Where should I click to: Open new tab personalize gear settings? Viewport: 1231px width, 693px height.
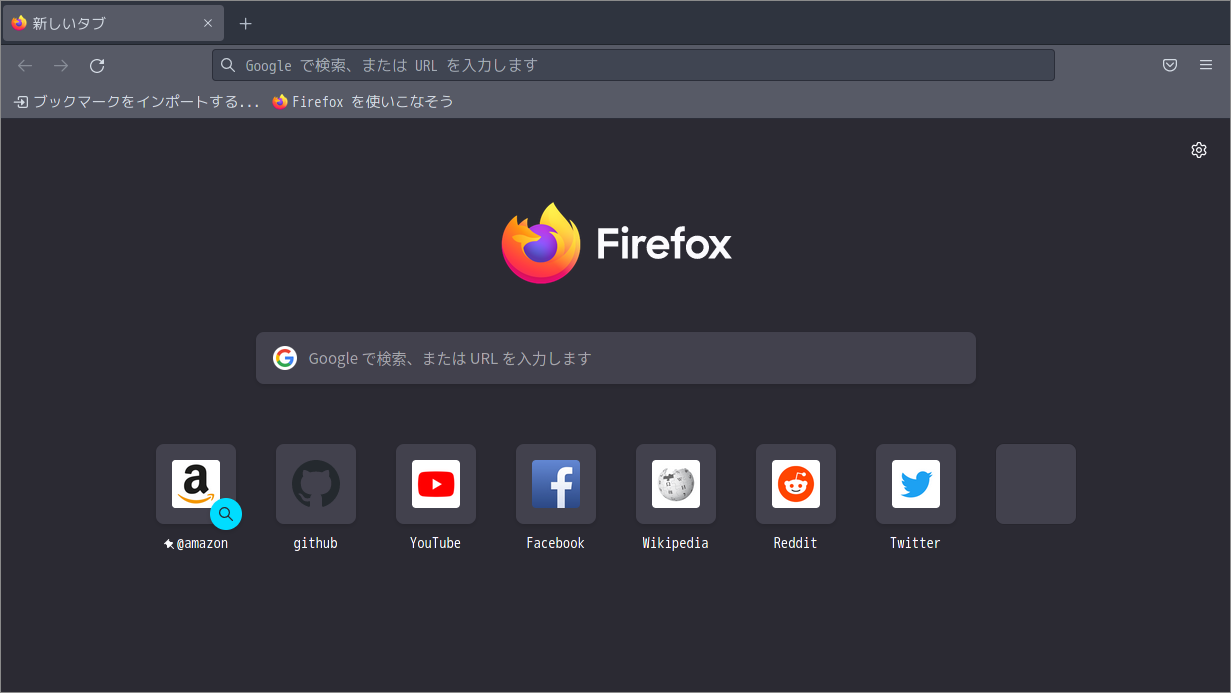[x=1199, y=150]
